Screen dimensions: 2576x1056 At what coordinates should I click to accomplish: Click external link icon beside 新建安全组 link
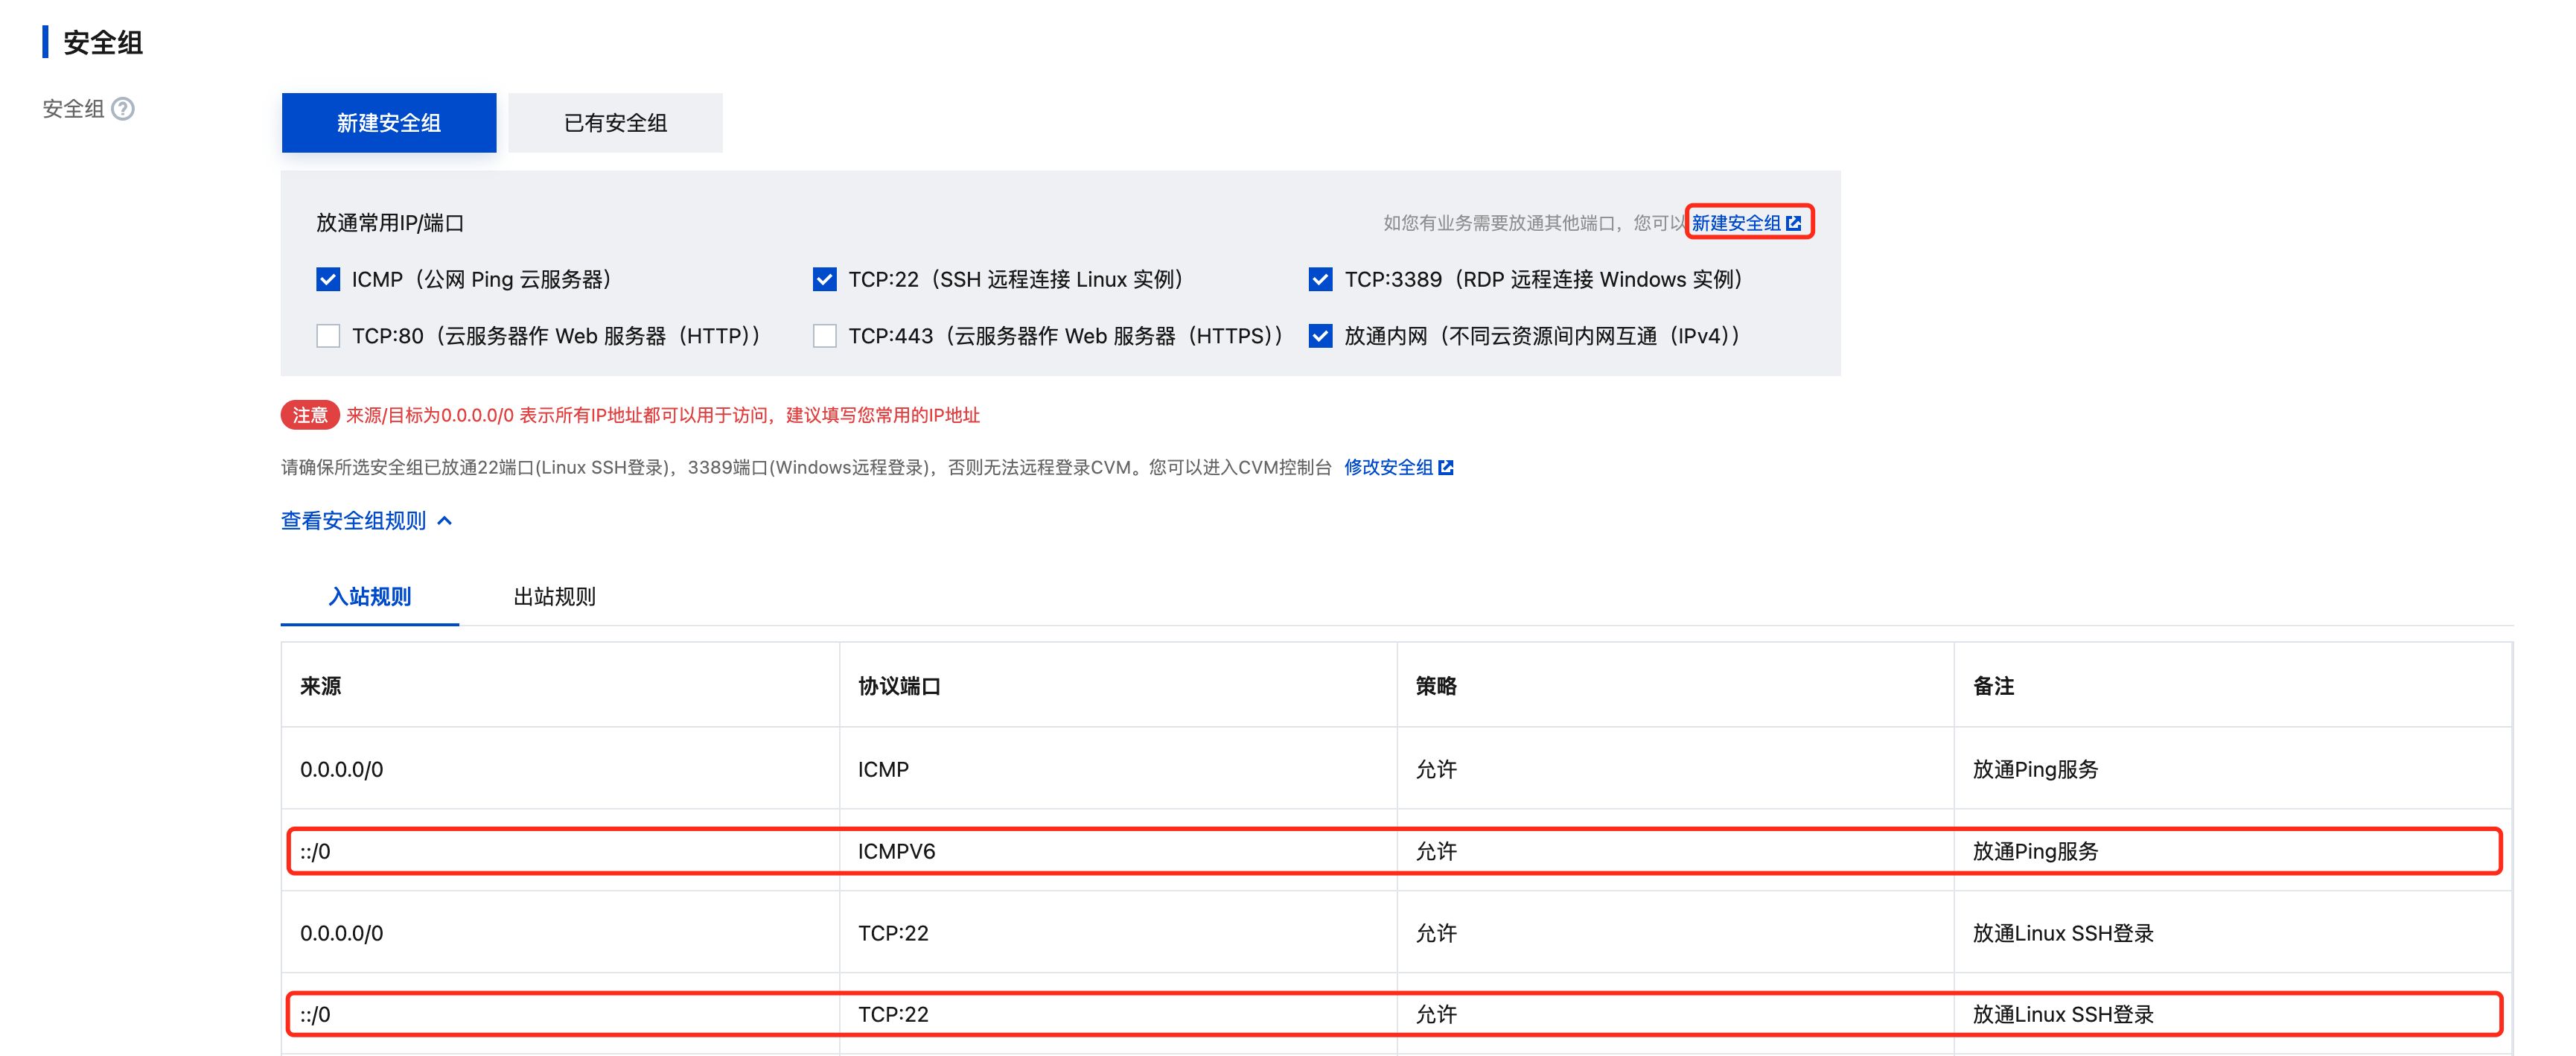point(1793,223)
